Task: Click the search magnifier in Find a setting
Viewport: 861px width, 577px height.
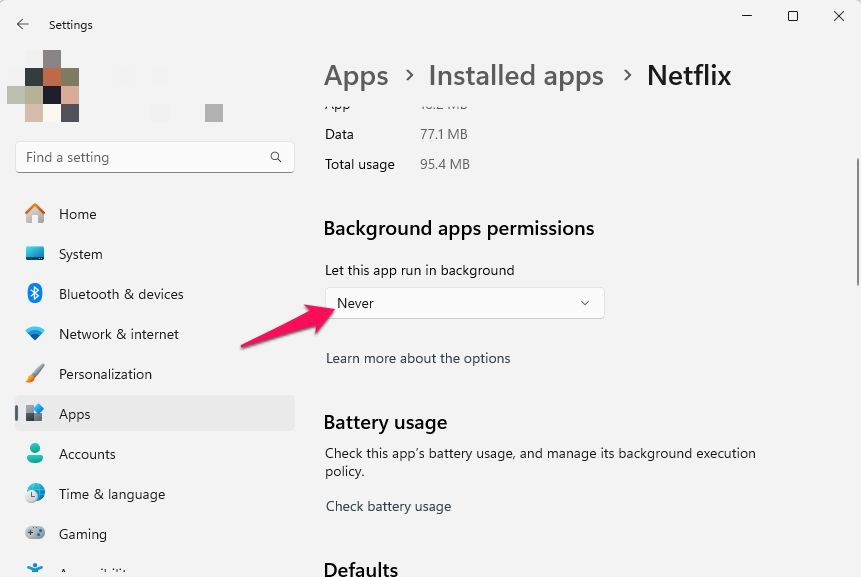Action: pyautogui.click(x=275, y=157)
